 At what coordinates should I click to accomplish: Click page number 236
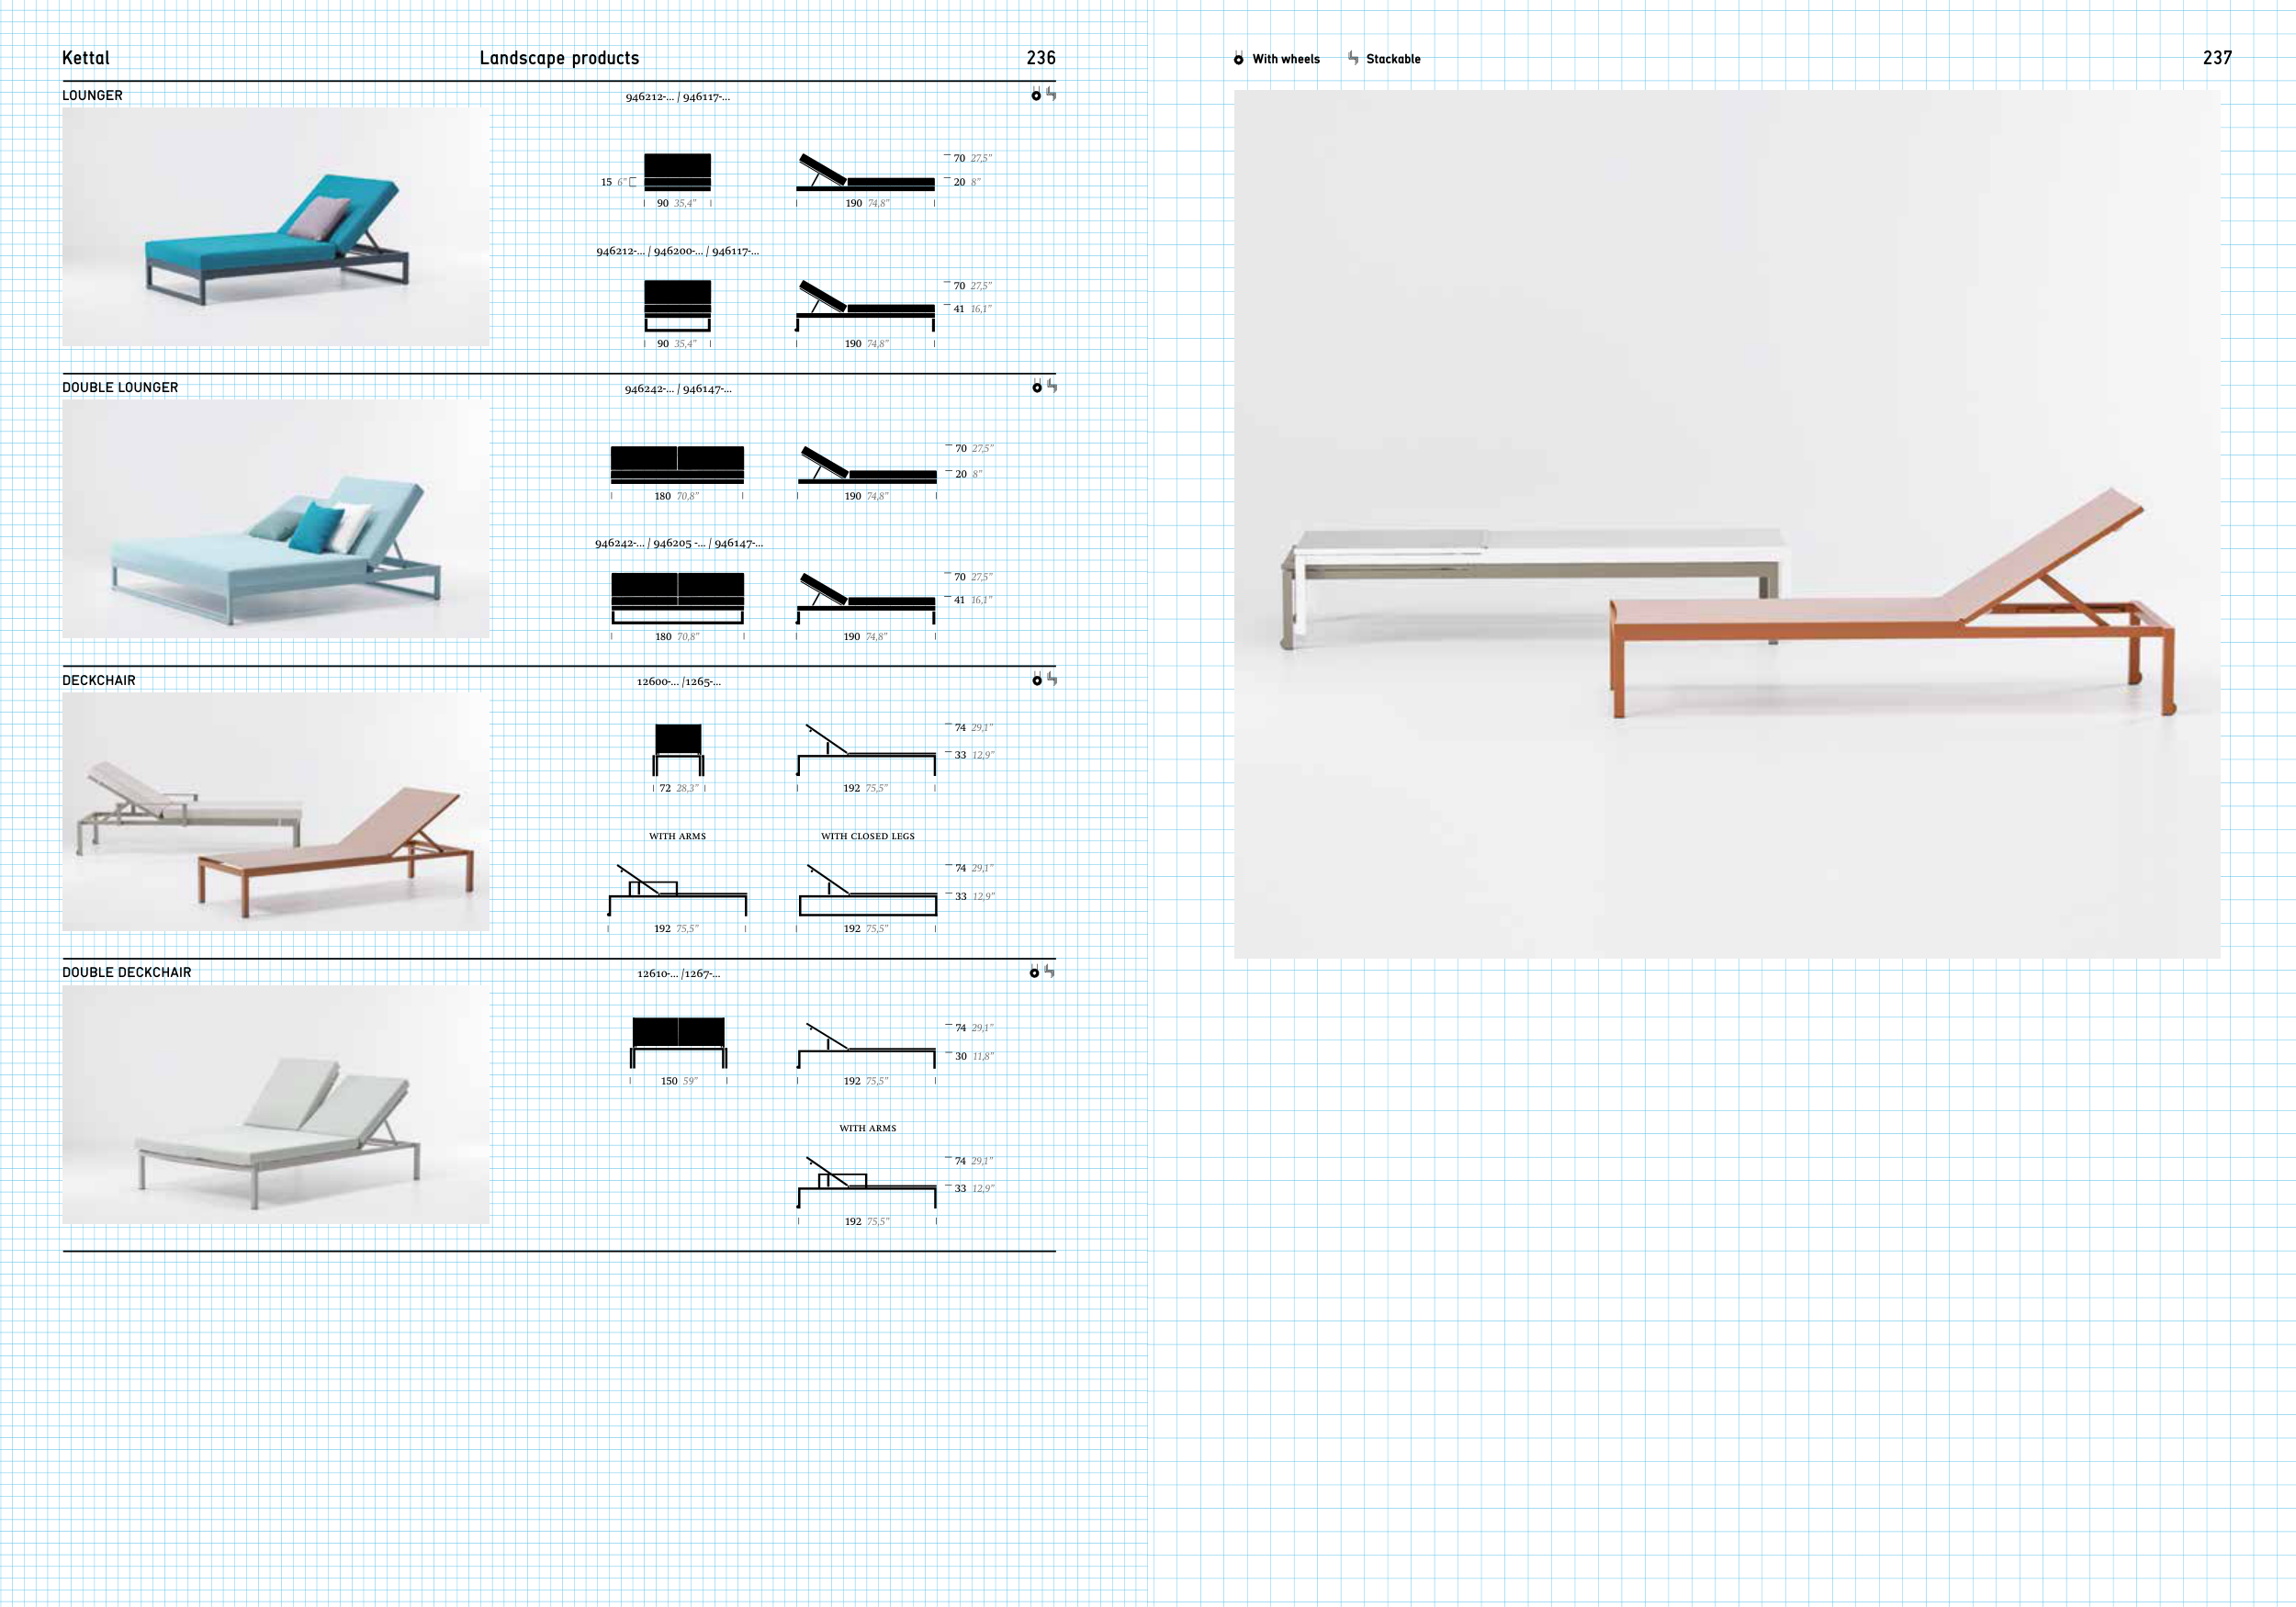click(x=1040, y=58)
